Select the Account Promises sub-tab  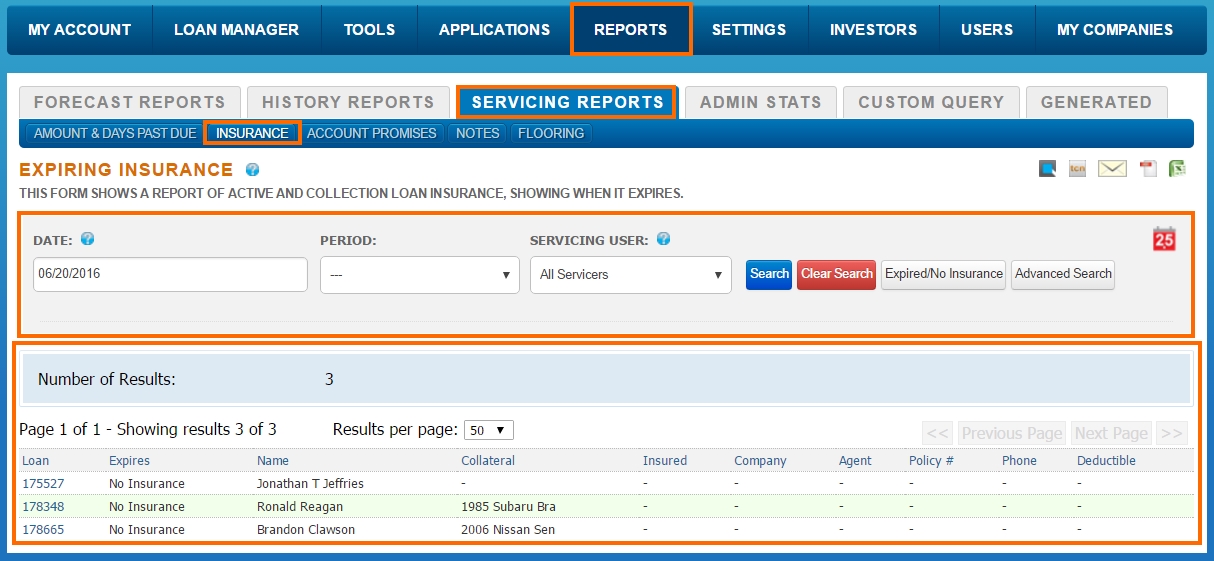point(372,133)
